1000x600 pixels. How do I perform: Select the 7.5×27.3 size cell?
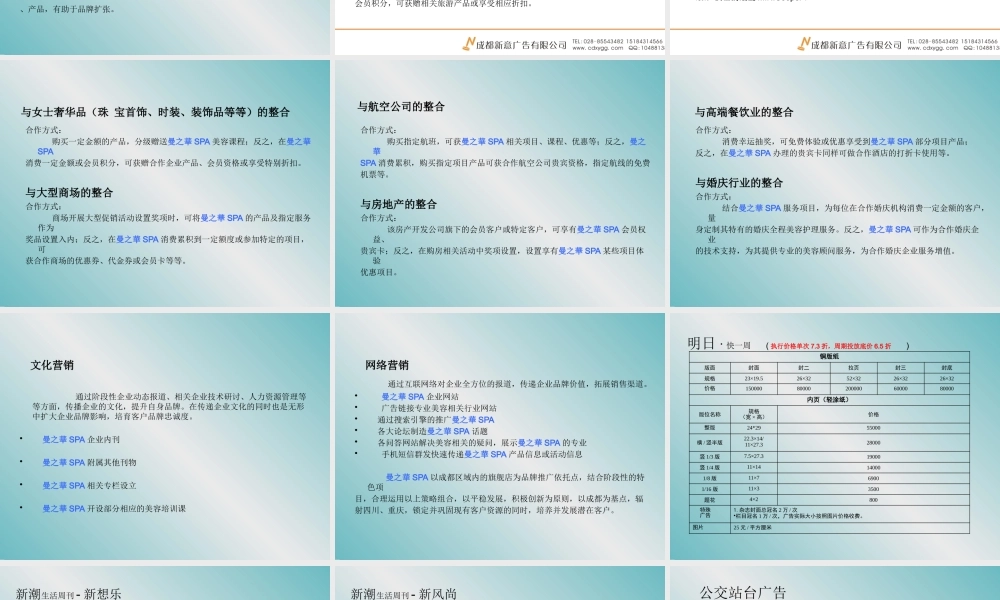[x=754, y=457]
